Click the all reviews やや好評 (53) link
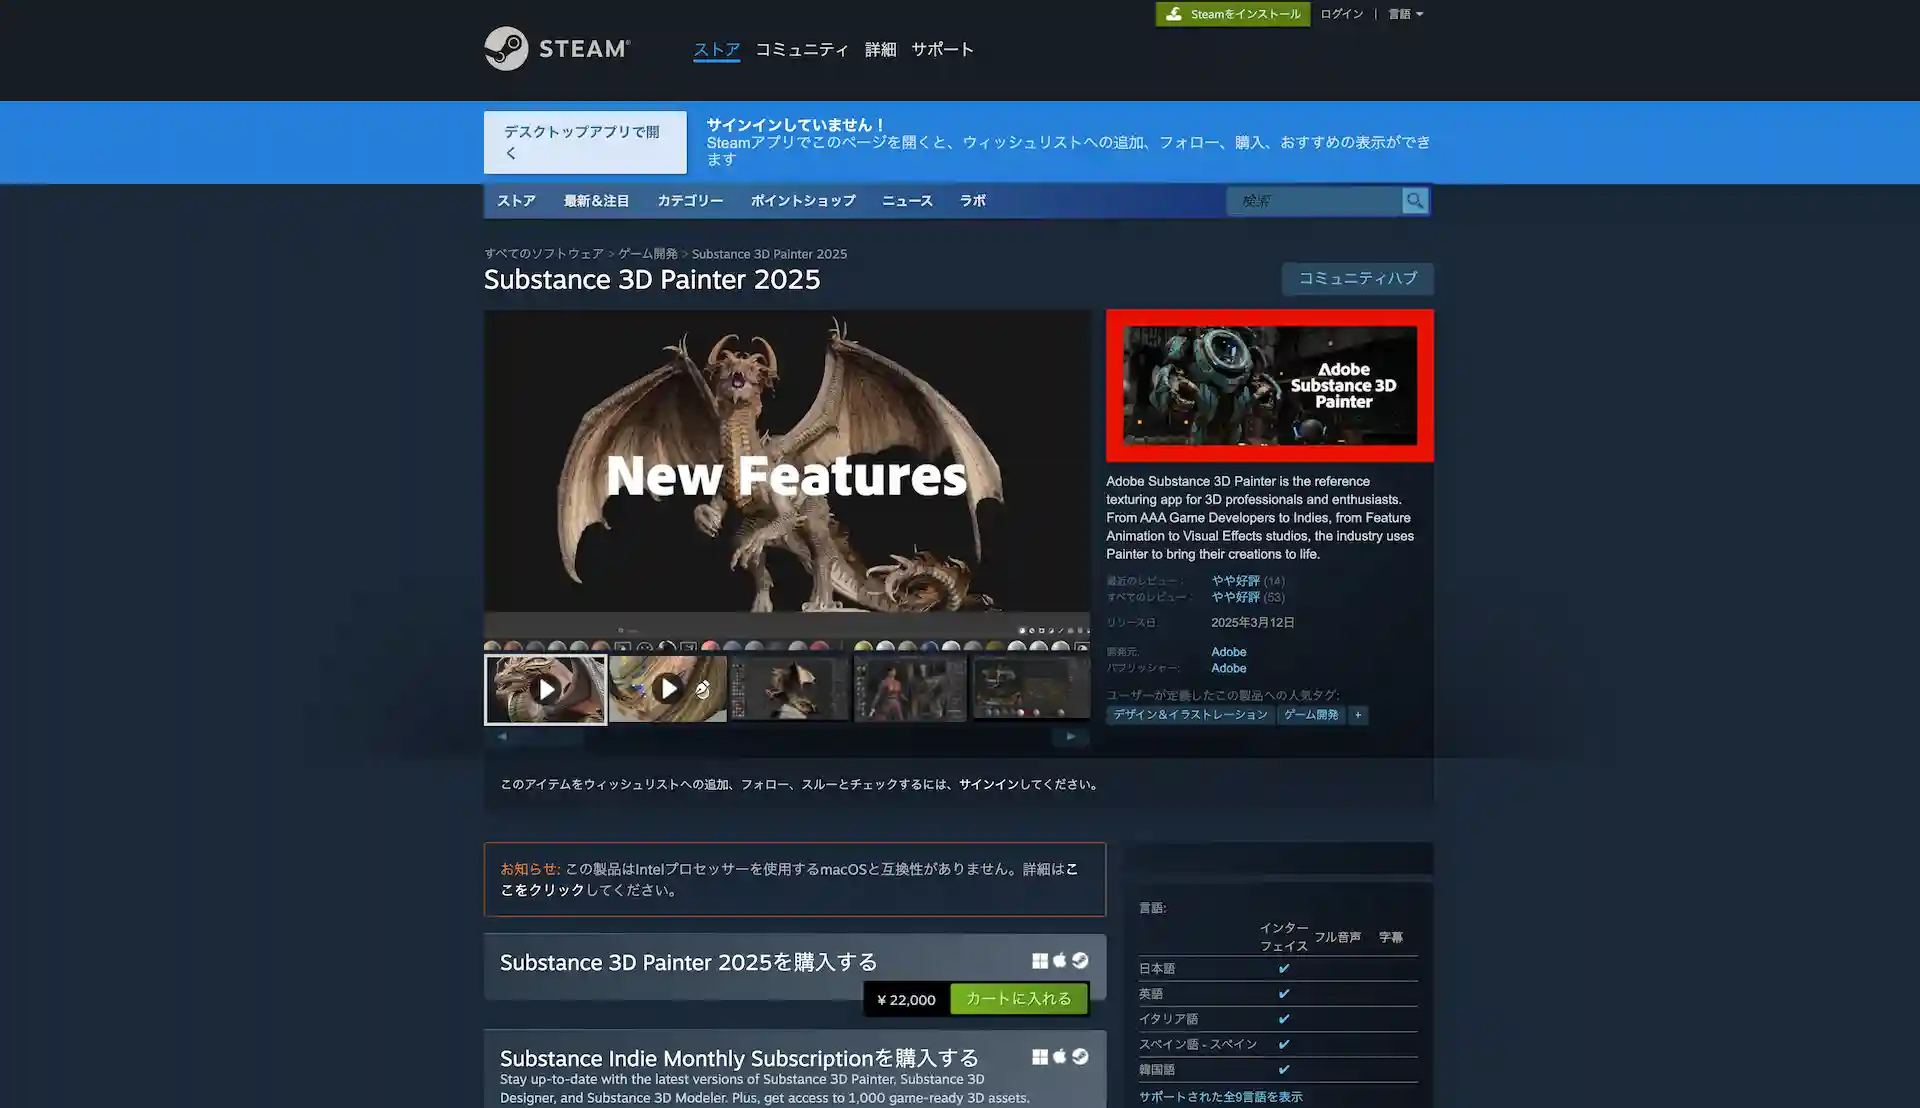Viewport: 1920px width, 1108px height. (x=1248, y=597)
